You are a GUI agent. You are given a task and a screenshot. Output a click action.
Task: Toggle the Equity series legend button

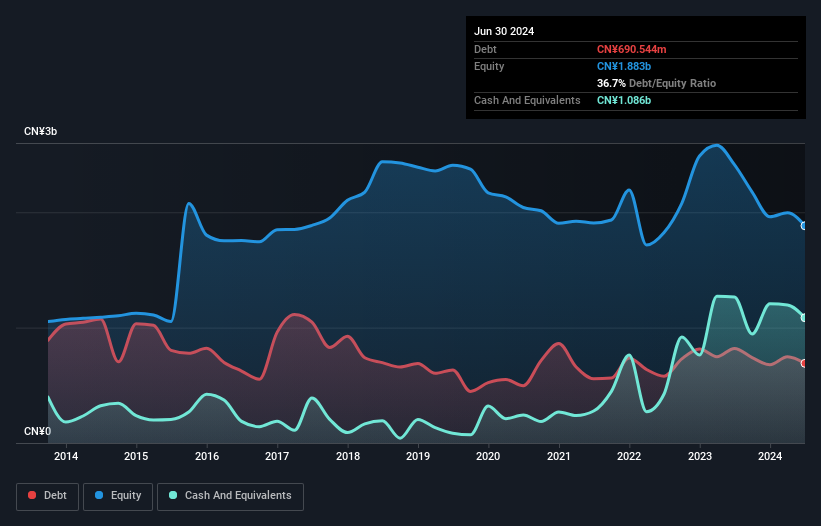(x=118, y=496)
